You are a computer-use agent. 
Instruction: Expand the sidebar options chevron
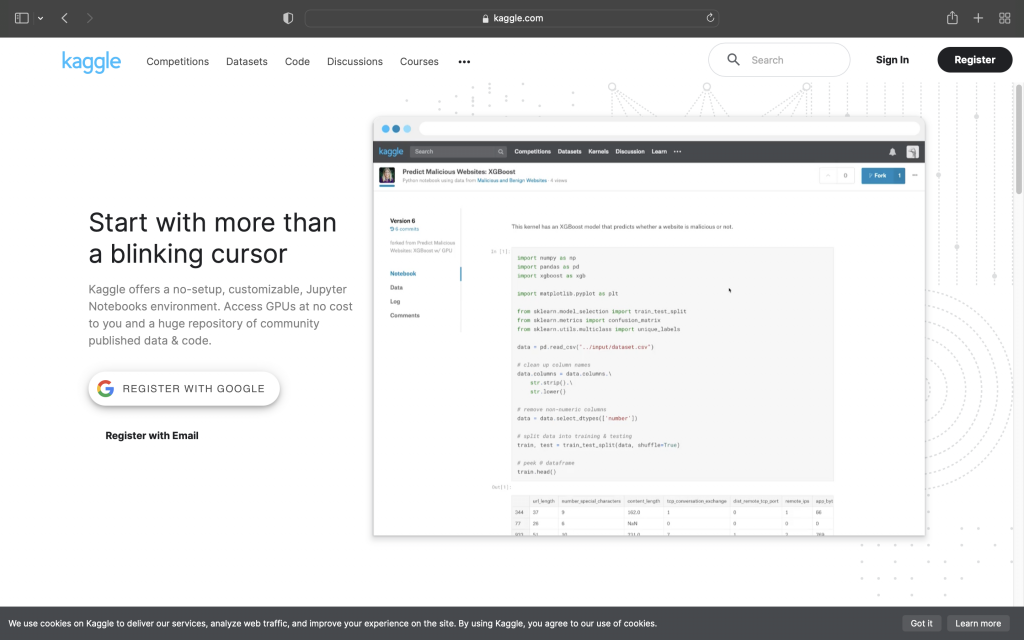[40, 18]
